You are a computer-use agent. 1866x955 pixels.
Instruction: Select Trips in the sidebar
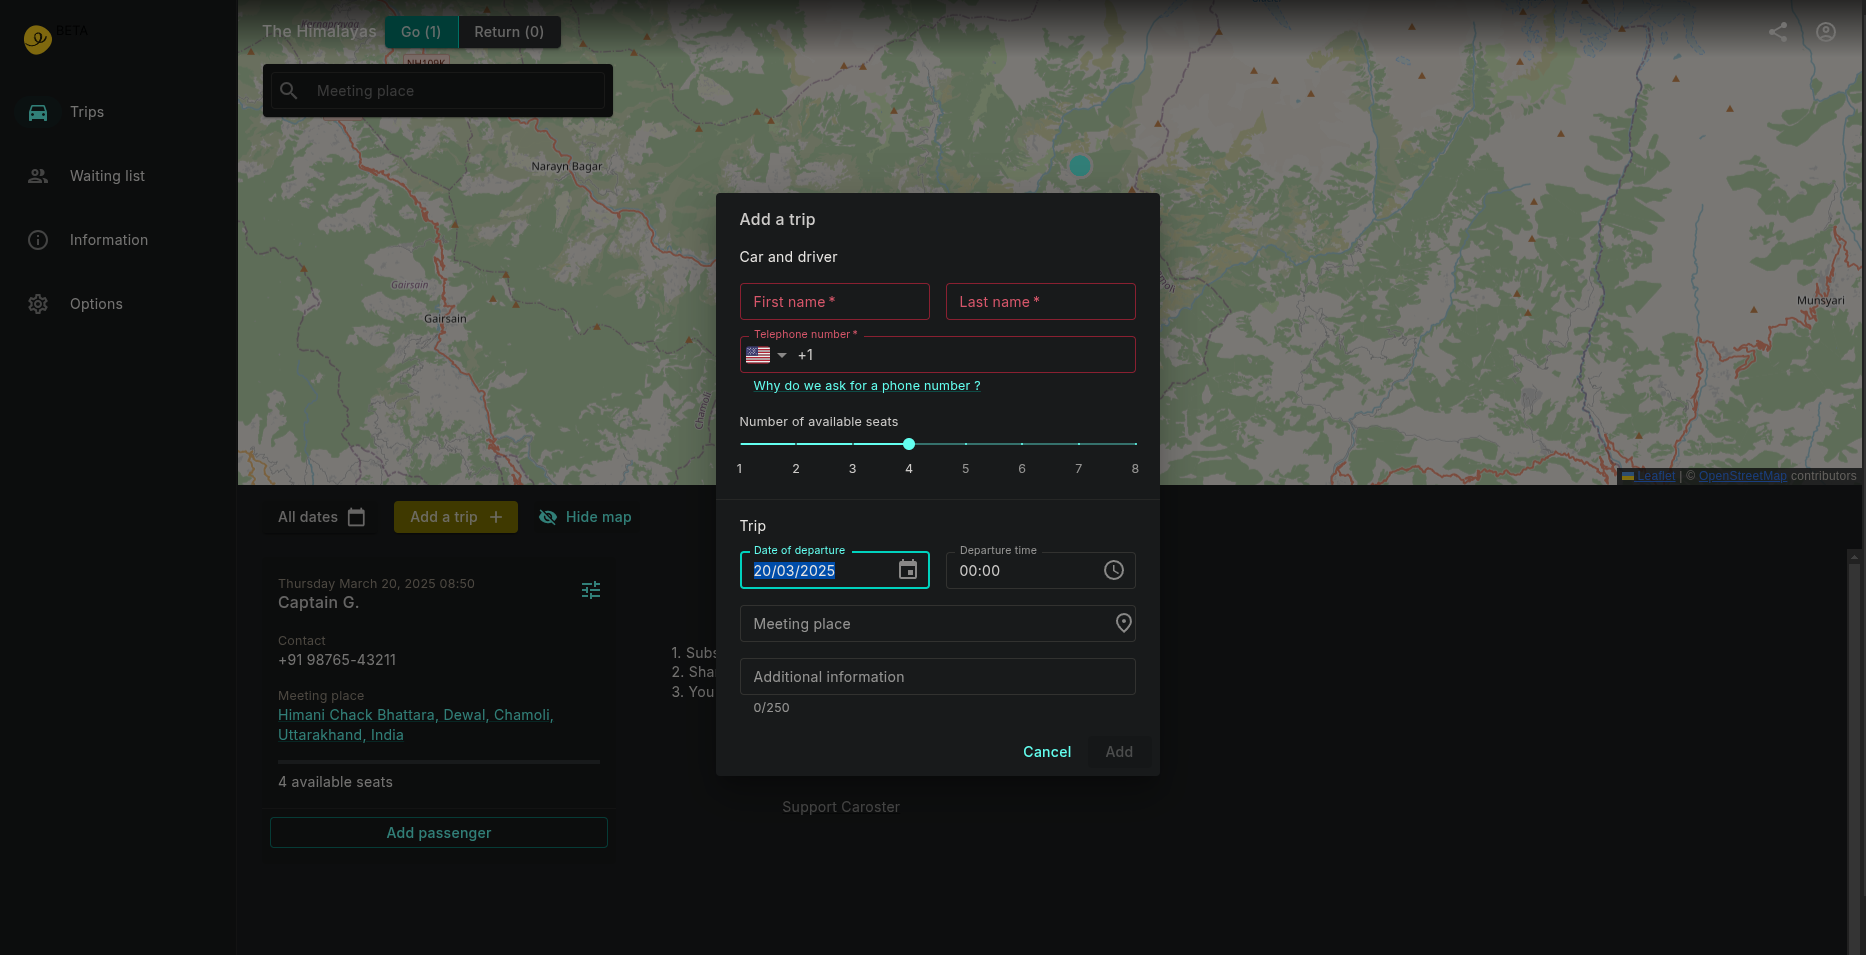pos(118,112)
